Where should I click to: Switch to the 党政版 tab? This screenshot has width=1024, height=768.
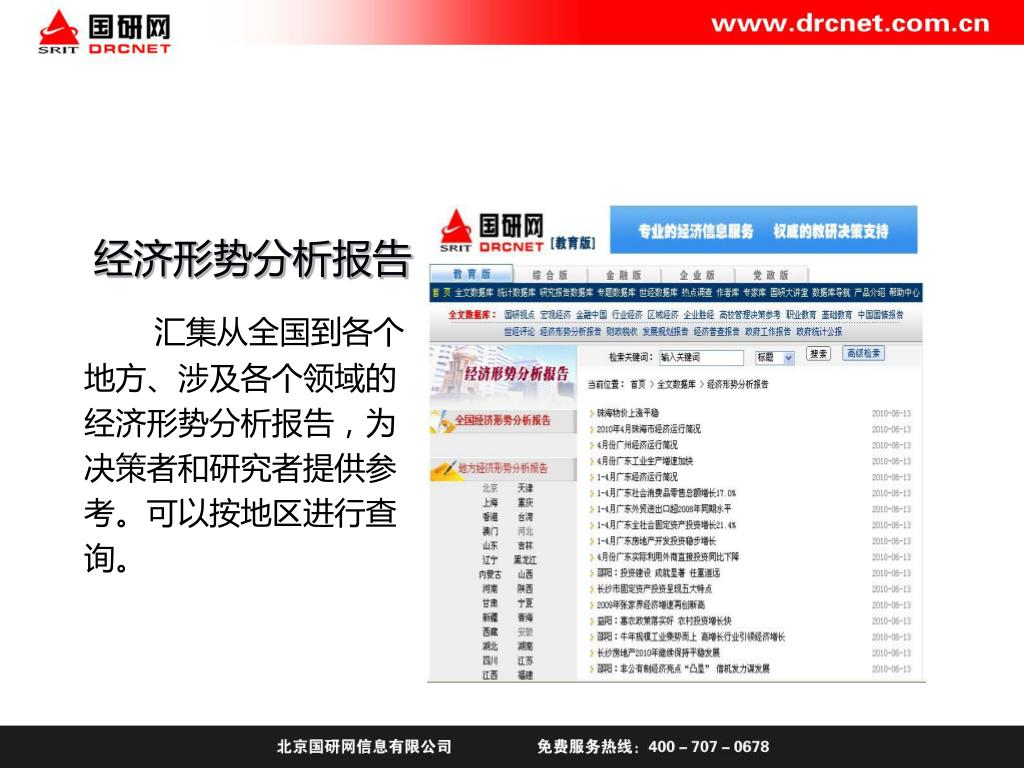(771, 275)
